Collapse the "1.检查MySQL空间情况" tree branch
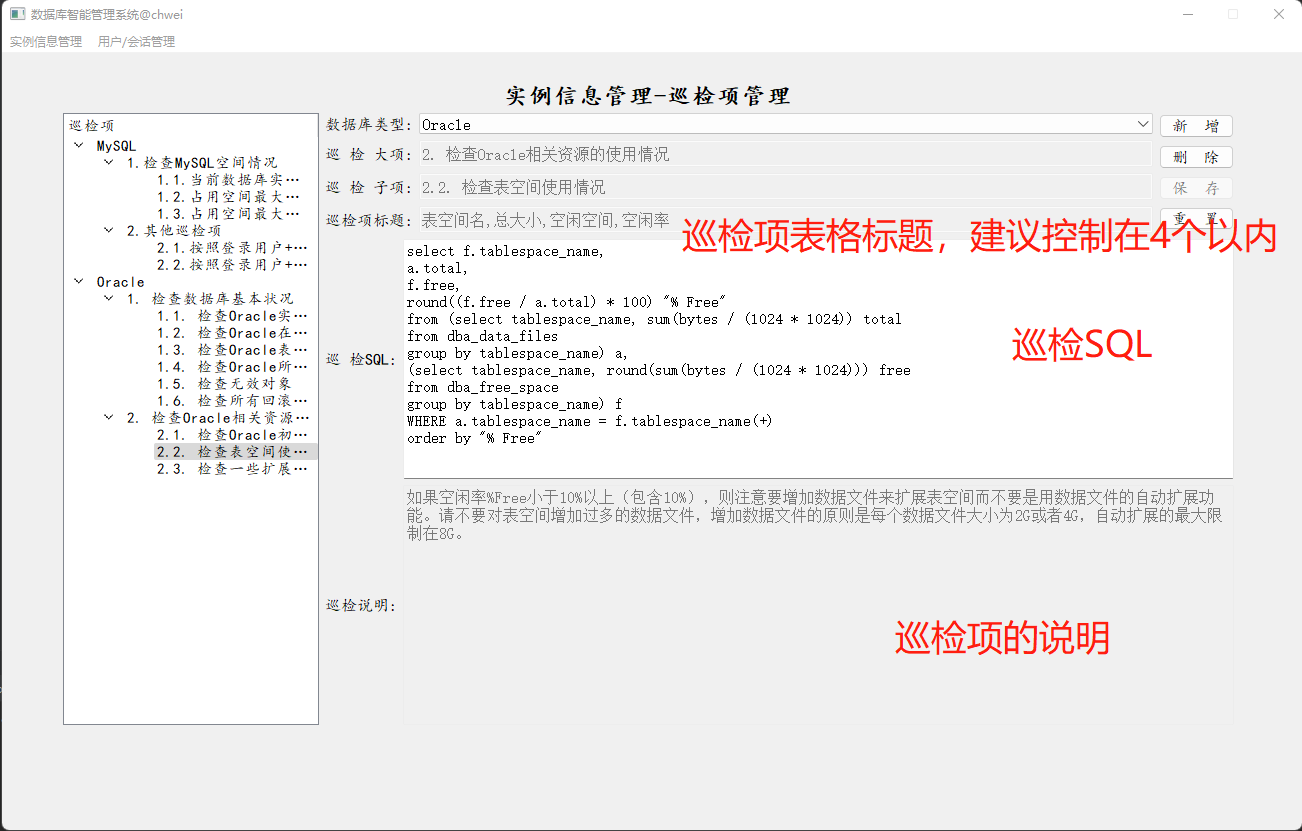This screenshot has height=831, width=1302. pyautogui.click(x=108, y=161)
